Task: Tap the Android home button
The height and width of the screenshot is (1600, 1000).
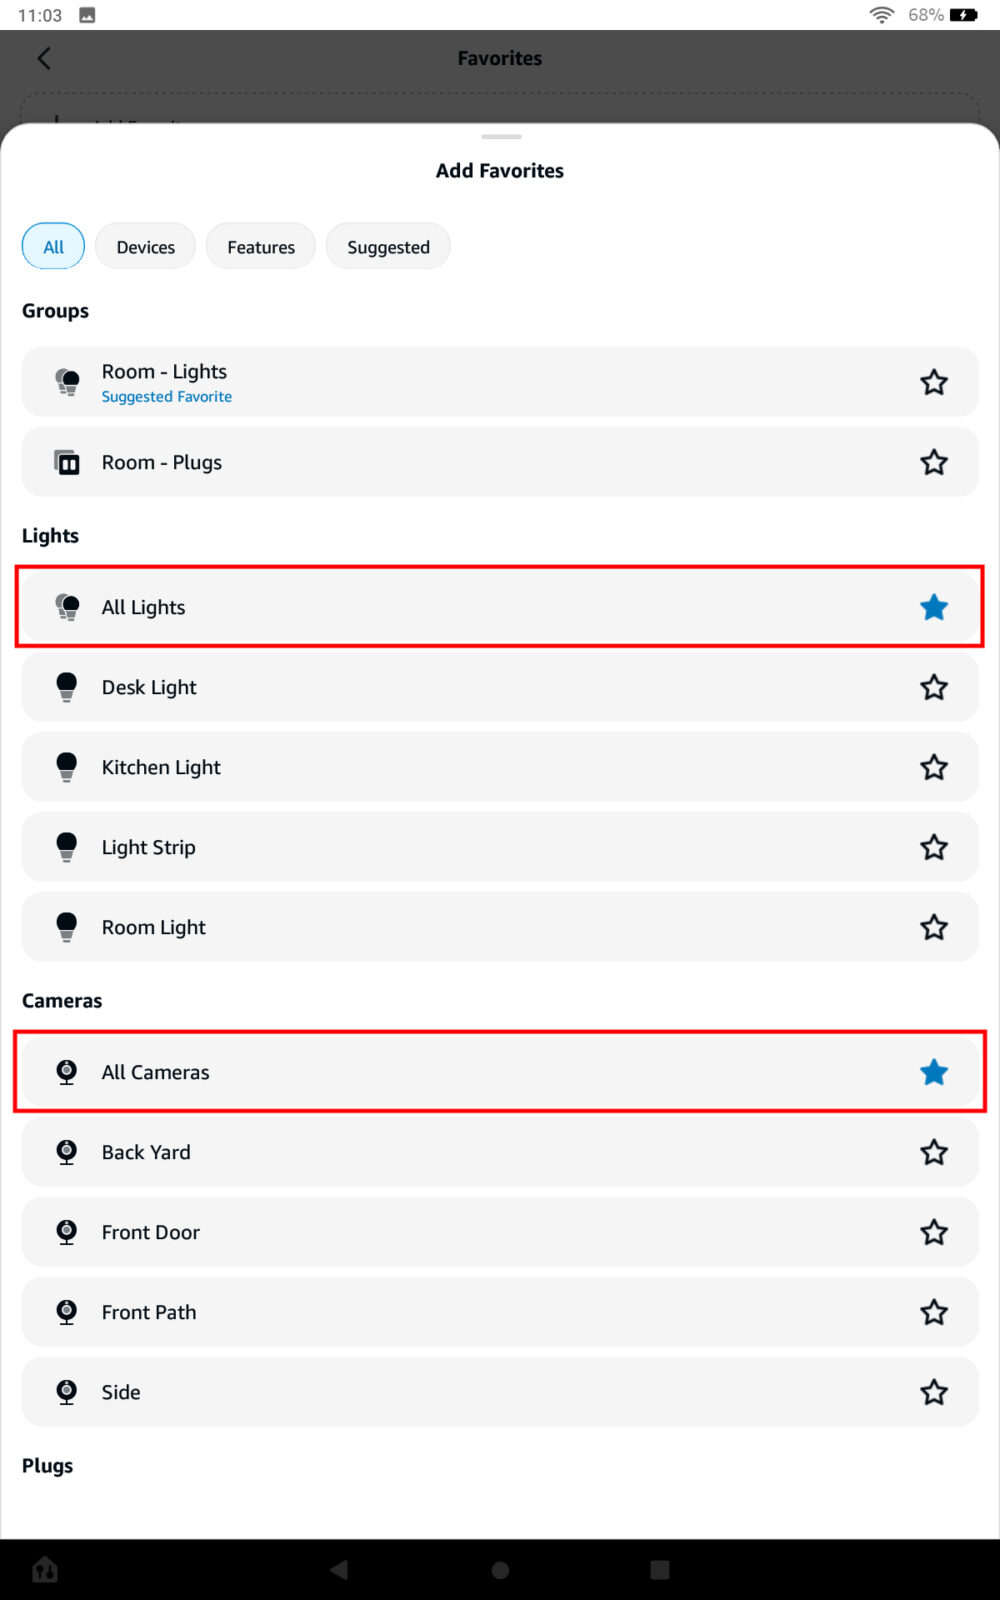Action: pyautogui.click(x=499, y=1570)
